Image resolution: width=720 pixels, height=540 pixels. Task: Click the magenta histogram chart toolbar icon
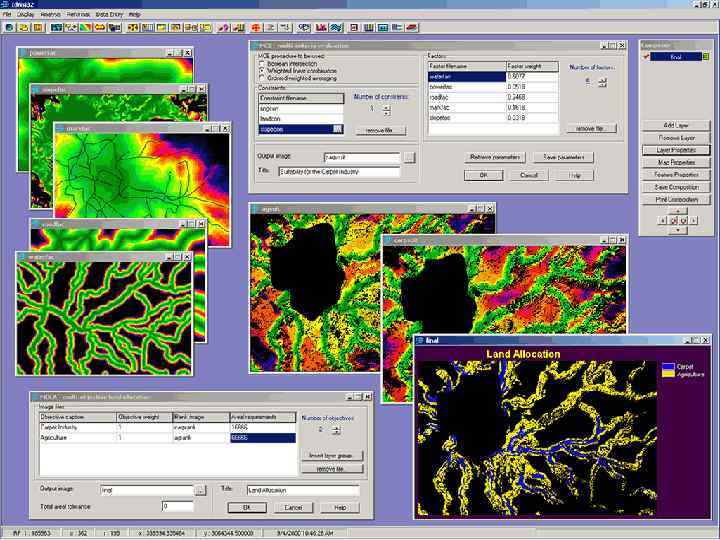point(321,28)
